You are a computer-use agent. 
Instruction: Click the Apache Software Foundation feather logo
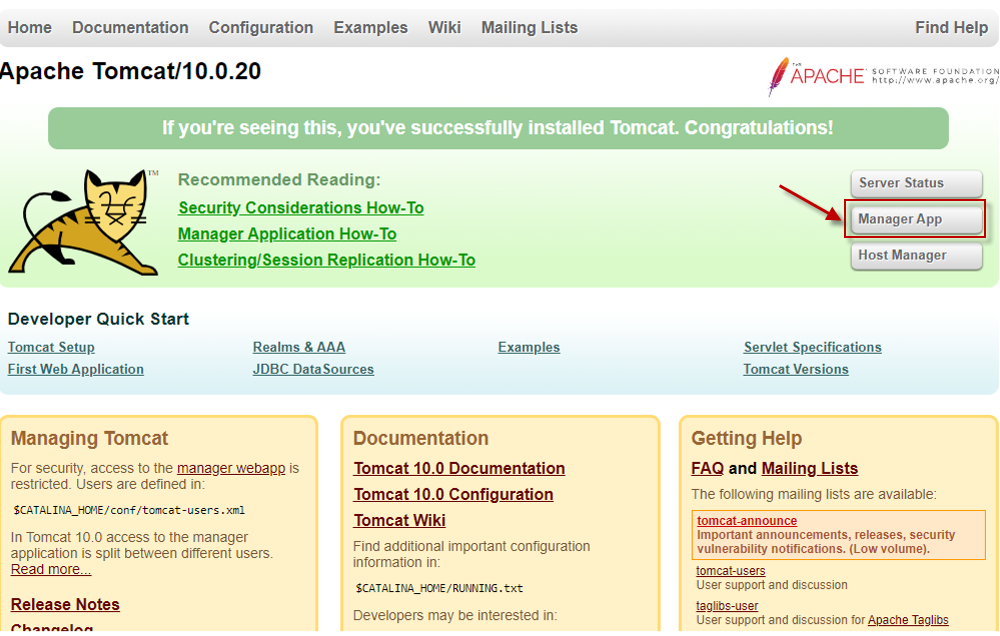click(883, 77)
